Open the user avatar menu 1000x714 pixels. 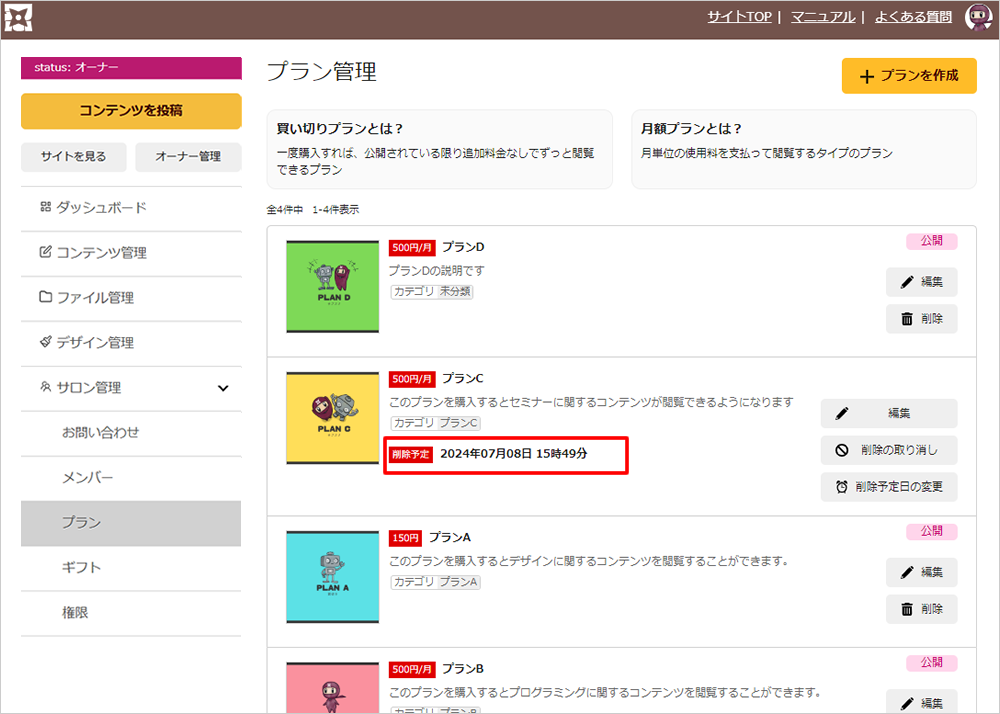click(x=977, y=17)
